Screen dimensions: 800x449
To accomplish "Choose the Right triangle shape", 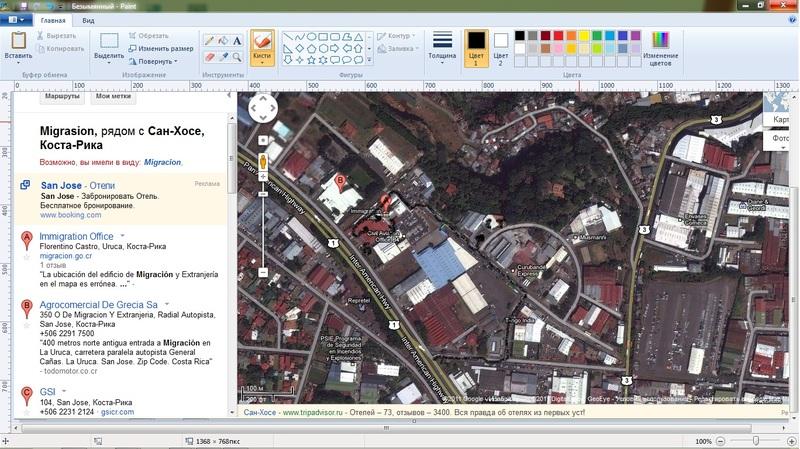I will 288,48.
